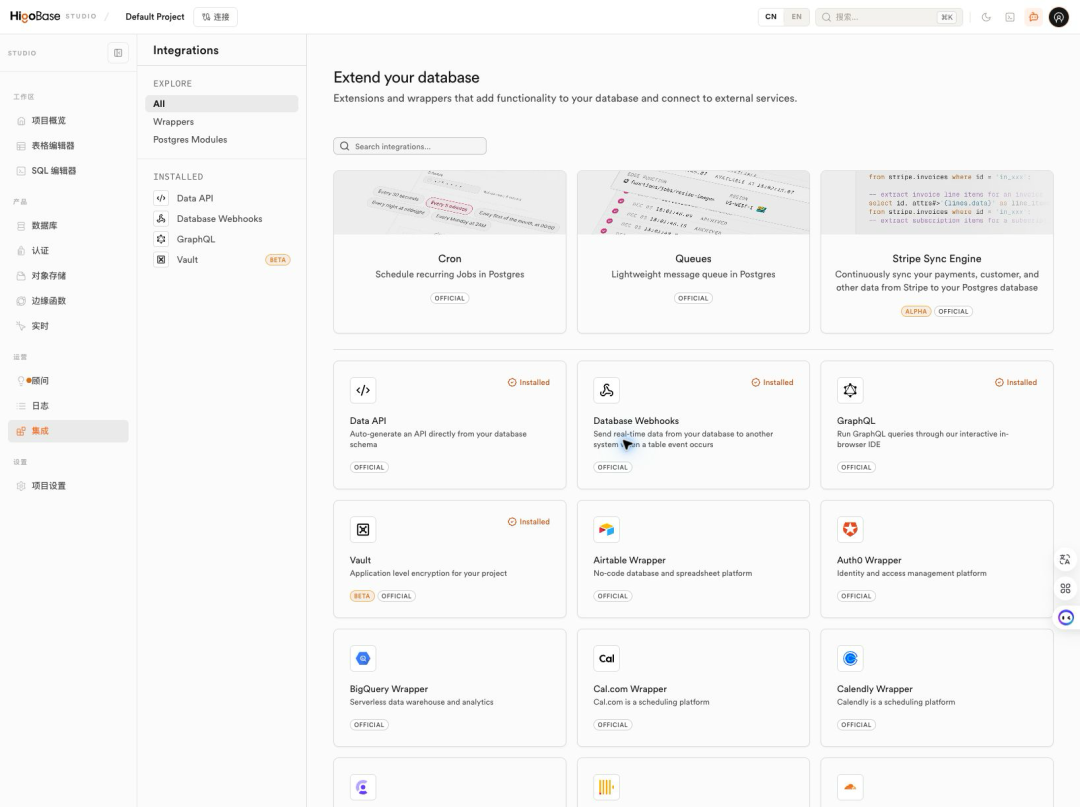Click the Calendly Wrapper logo

coord(850,658)
